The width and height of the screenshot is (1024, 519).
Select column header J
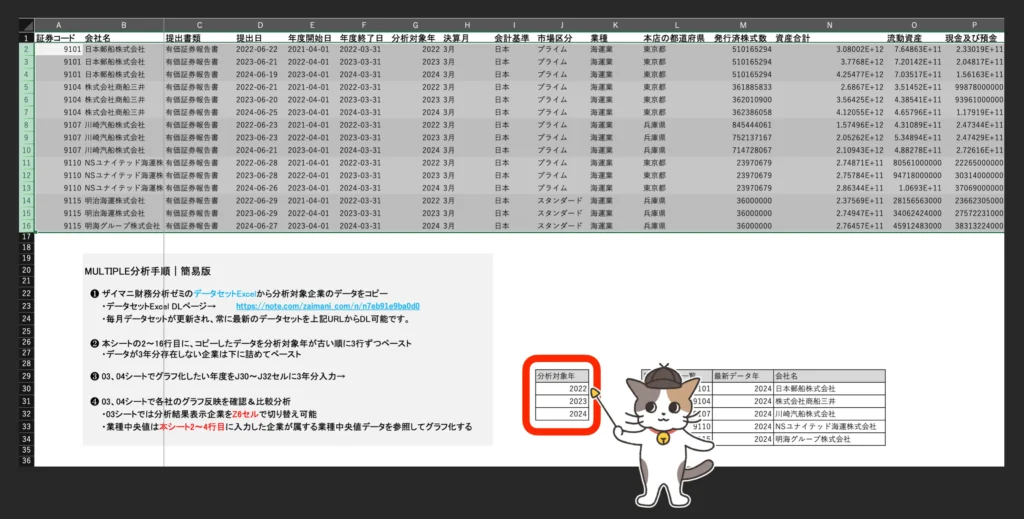click(562, 25)
